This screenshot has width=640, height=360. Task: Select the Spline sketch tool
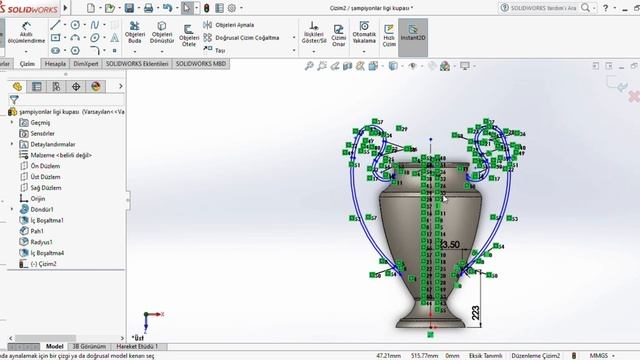click(95, 25)
